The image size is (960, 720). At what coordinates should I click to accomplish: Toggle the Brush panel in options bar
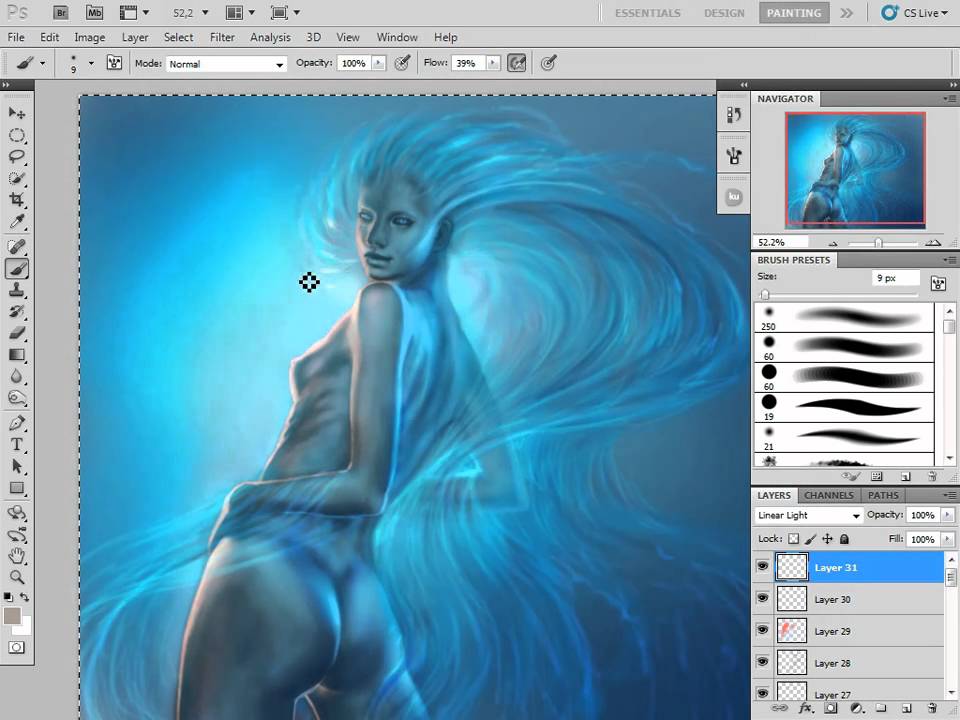click(114, 62)
